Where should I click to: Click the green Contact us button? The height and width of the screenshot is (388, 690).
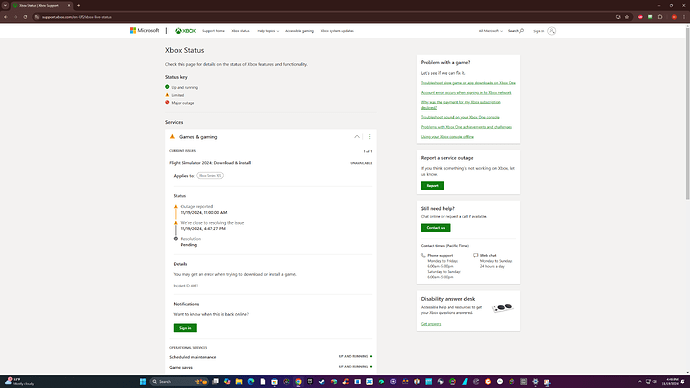(x=436, y=228)
